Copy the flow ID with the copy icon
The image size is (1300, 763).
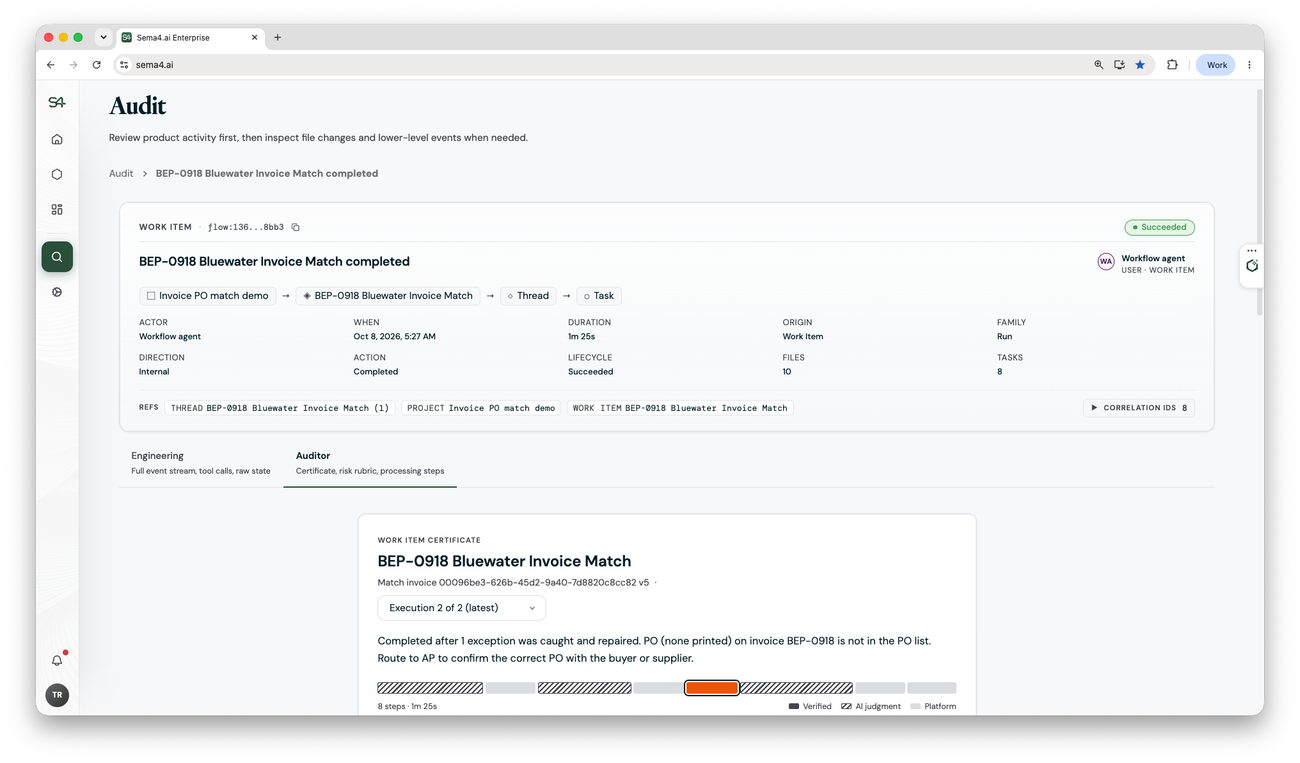(x=296, y=227)
